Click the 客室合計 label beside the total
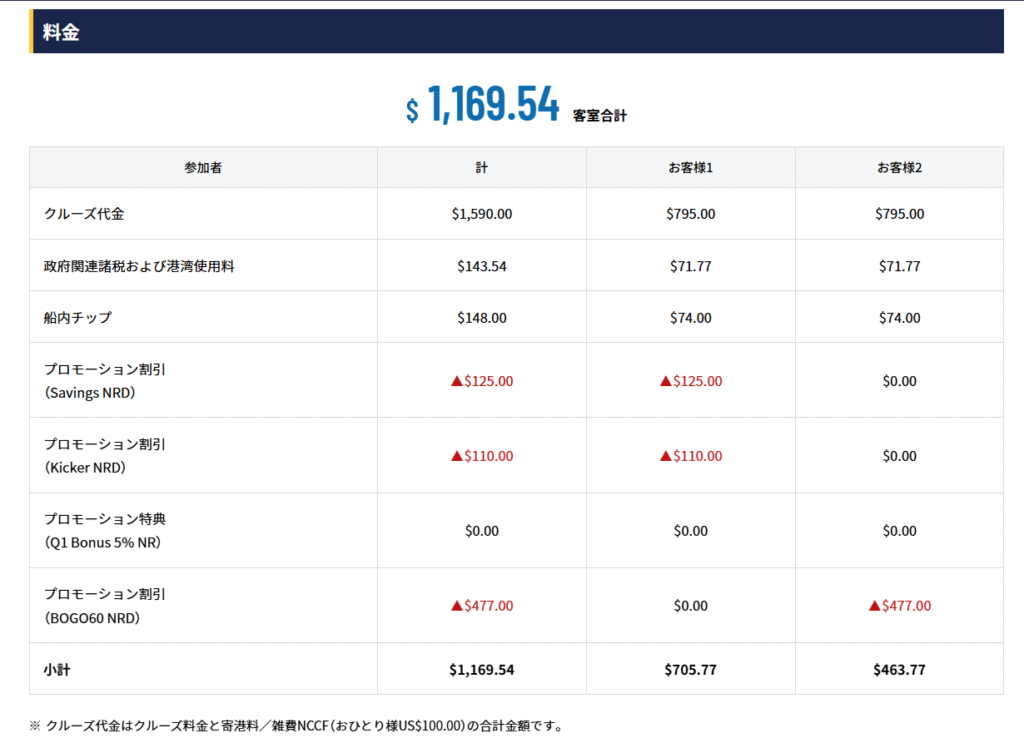Image resolution: width=1024 pixels, height=738 pixels. pos(600,116)
